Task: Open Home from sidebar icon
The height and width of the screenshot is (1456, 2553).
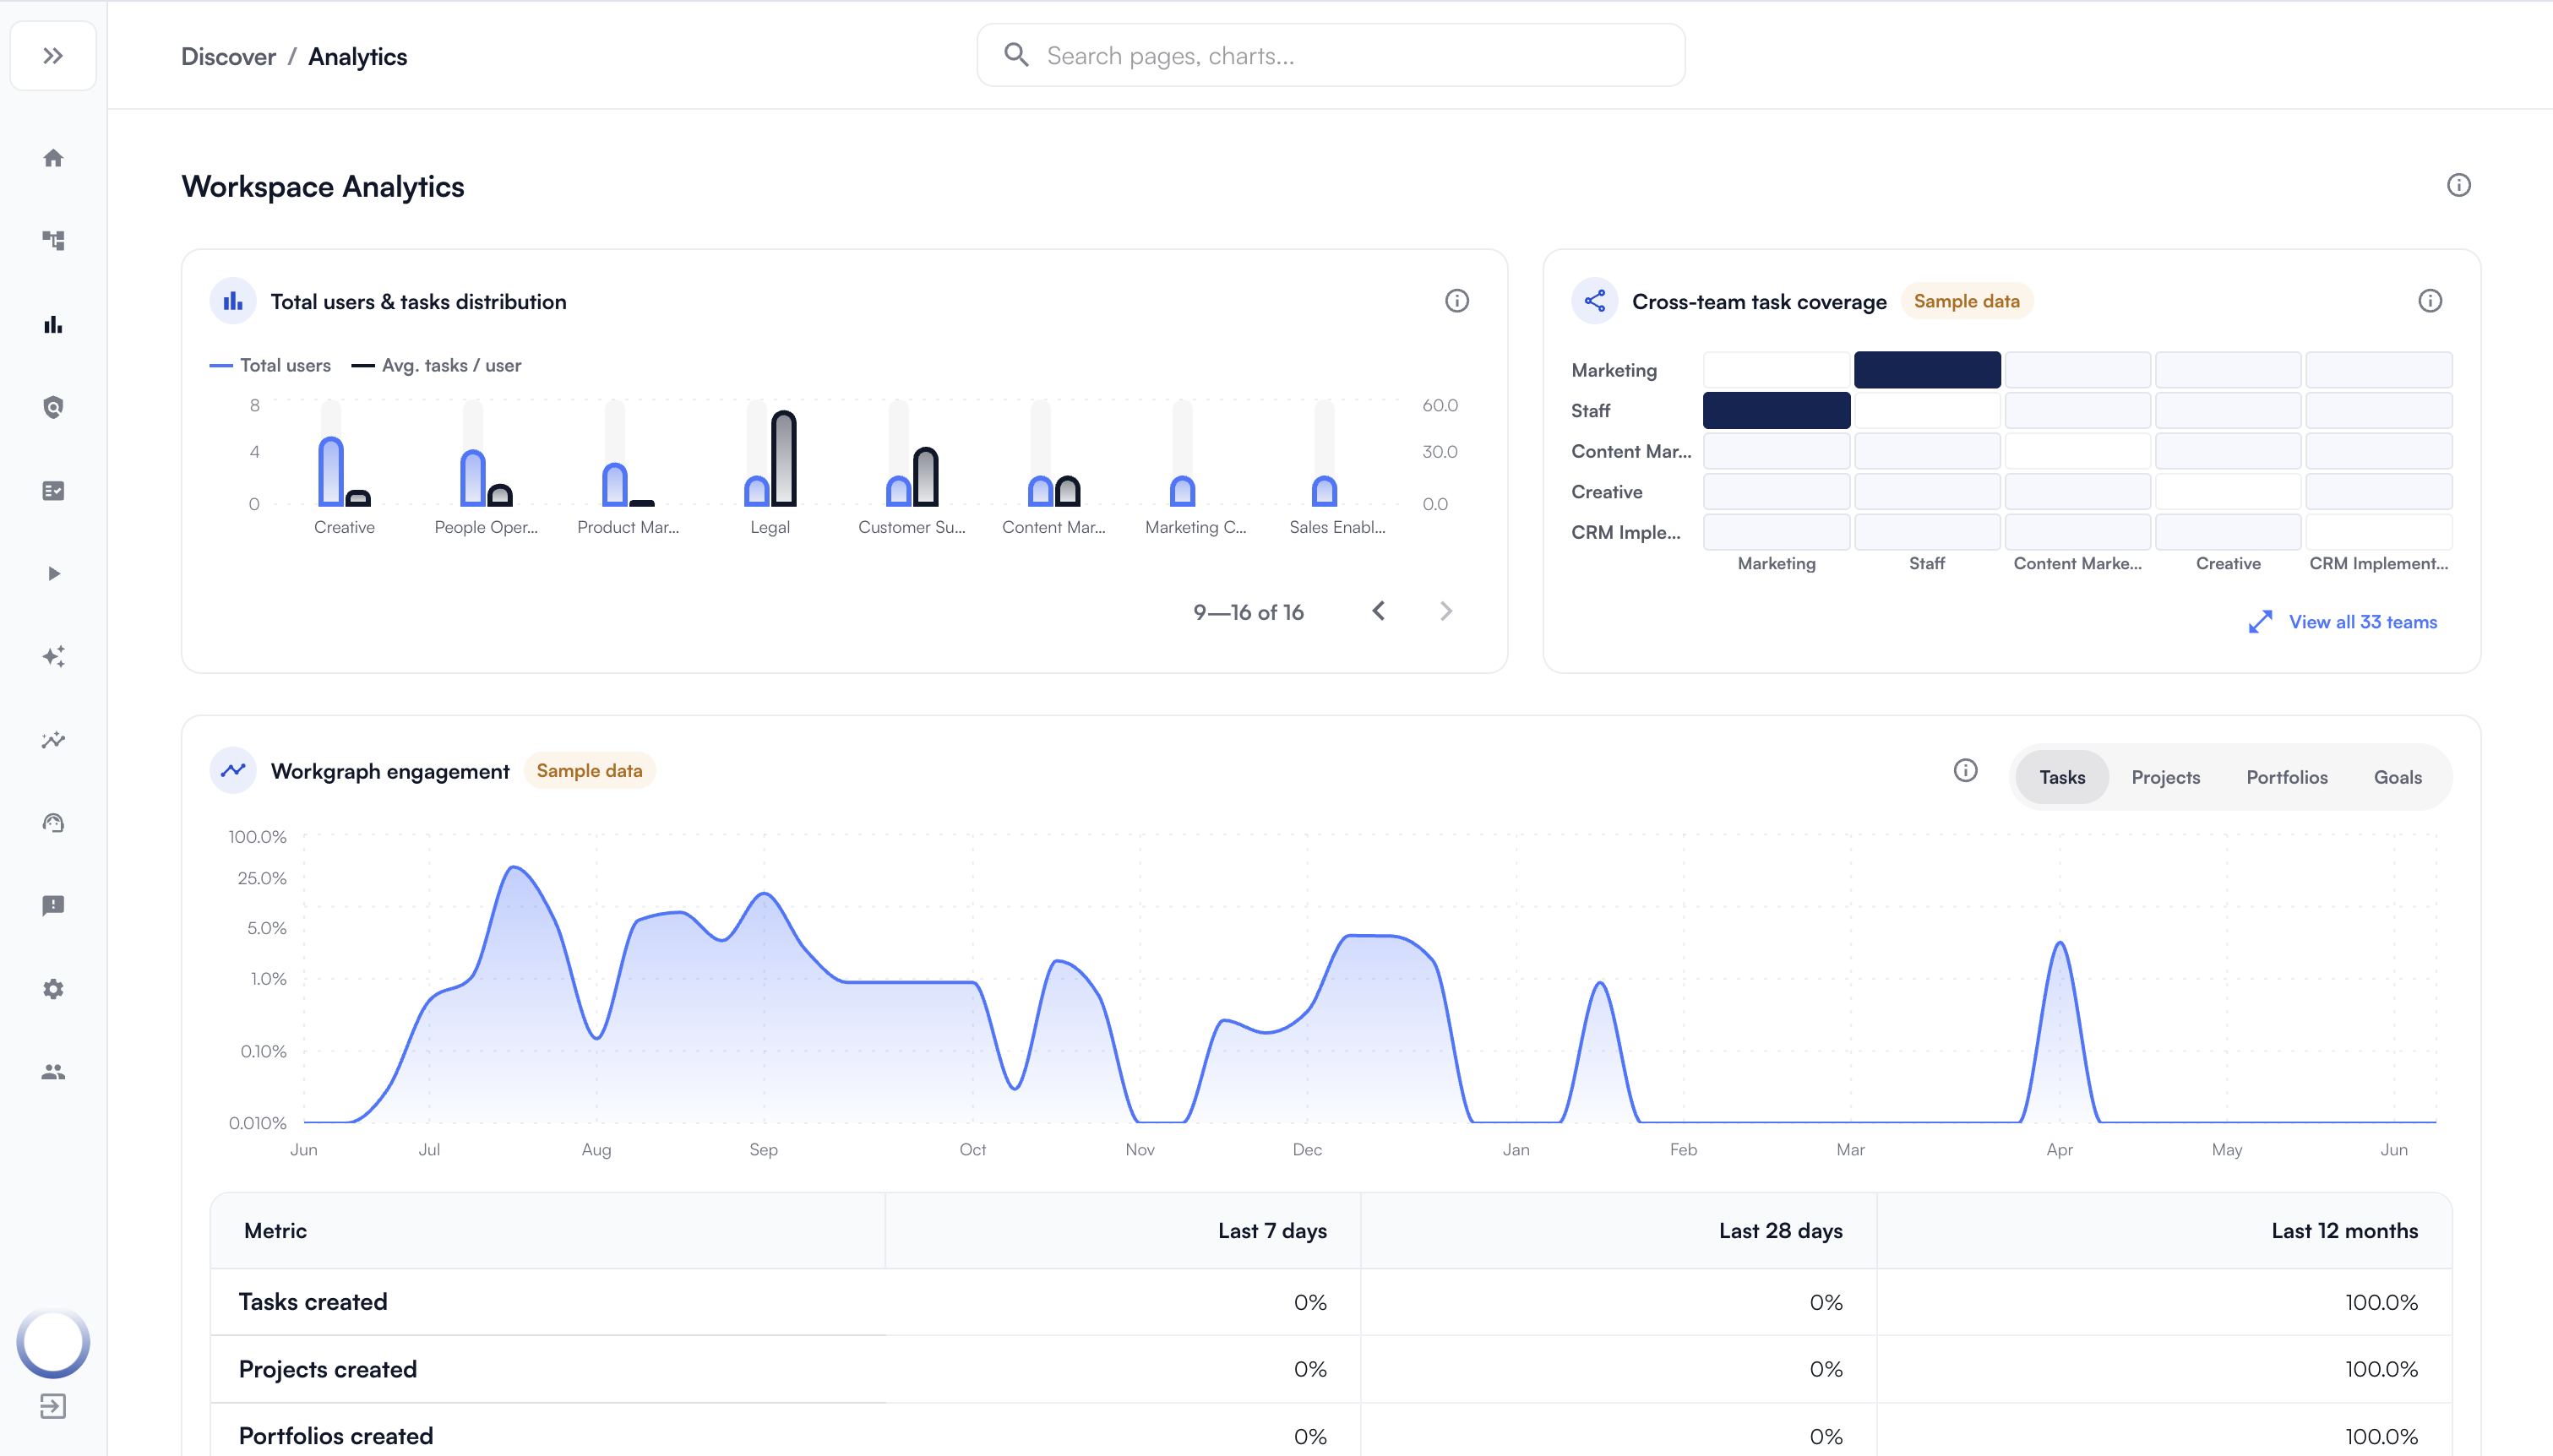Action: click(53, 158)
